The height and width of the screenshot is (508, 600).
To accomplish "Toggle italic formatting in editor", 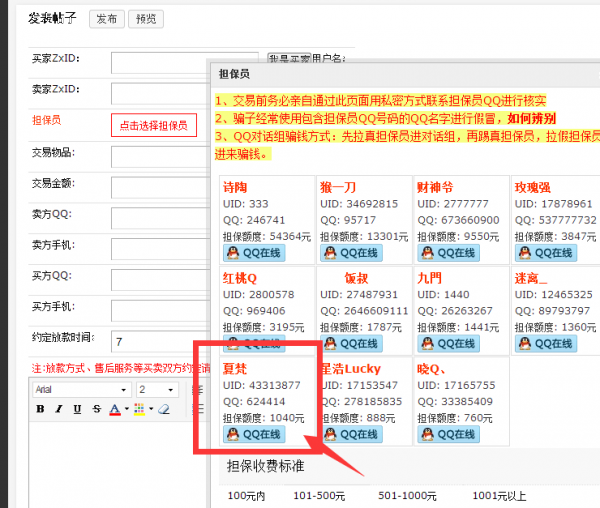I will tap(59, 409).
